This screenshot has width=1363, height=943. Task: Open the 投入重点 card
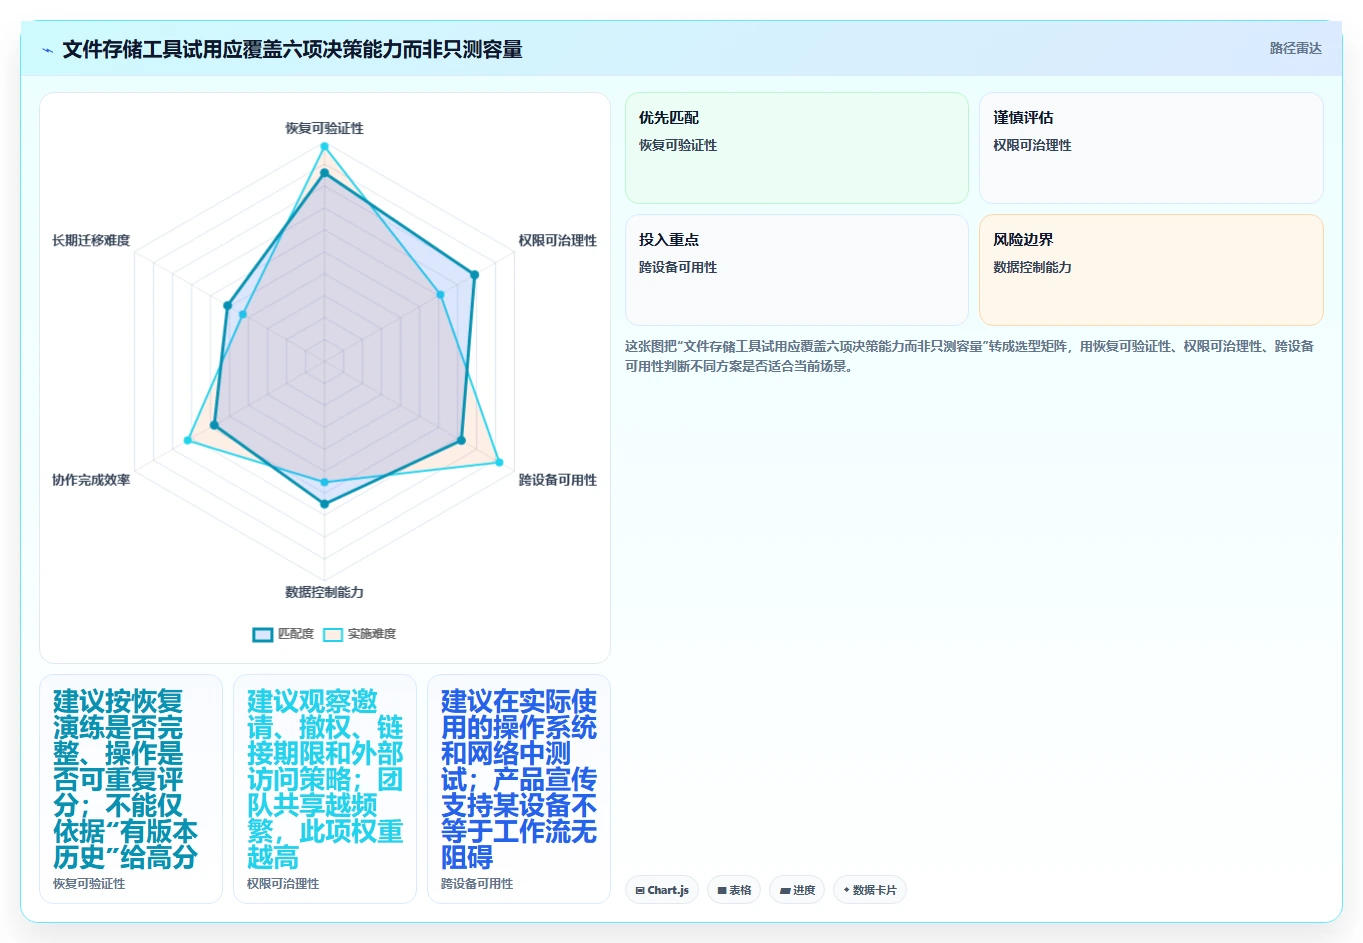[797, 270]
